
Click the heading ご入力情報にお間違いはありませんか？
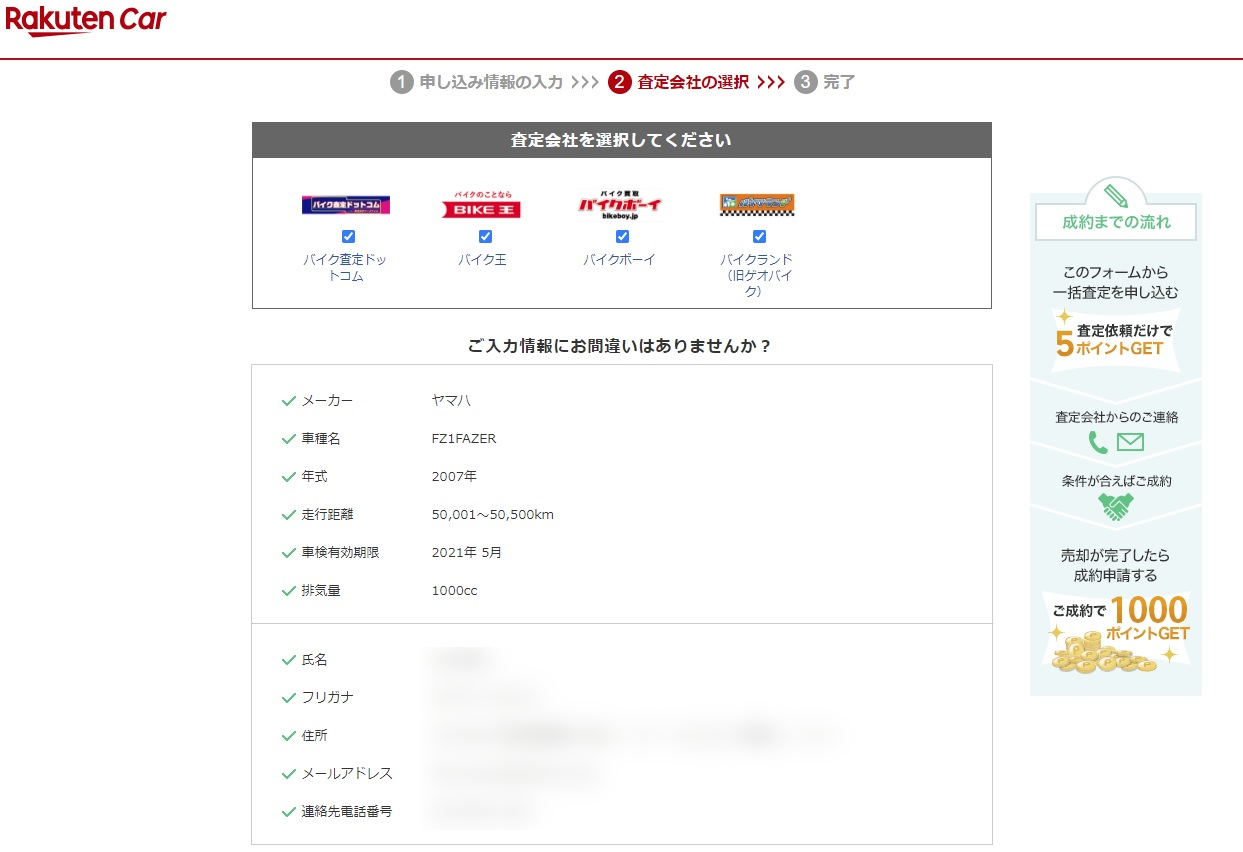[621, 347]
